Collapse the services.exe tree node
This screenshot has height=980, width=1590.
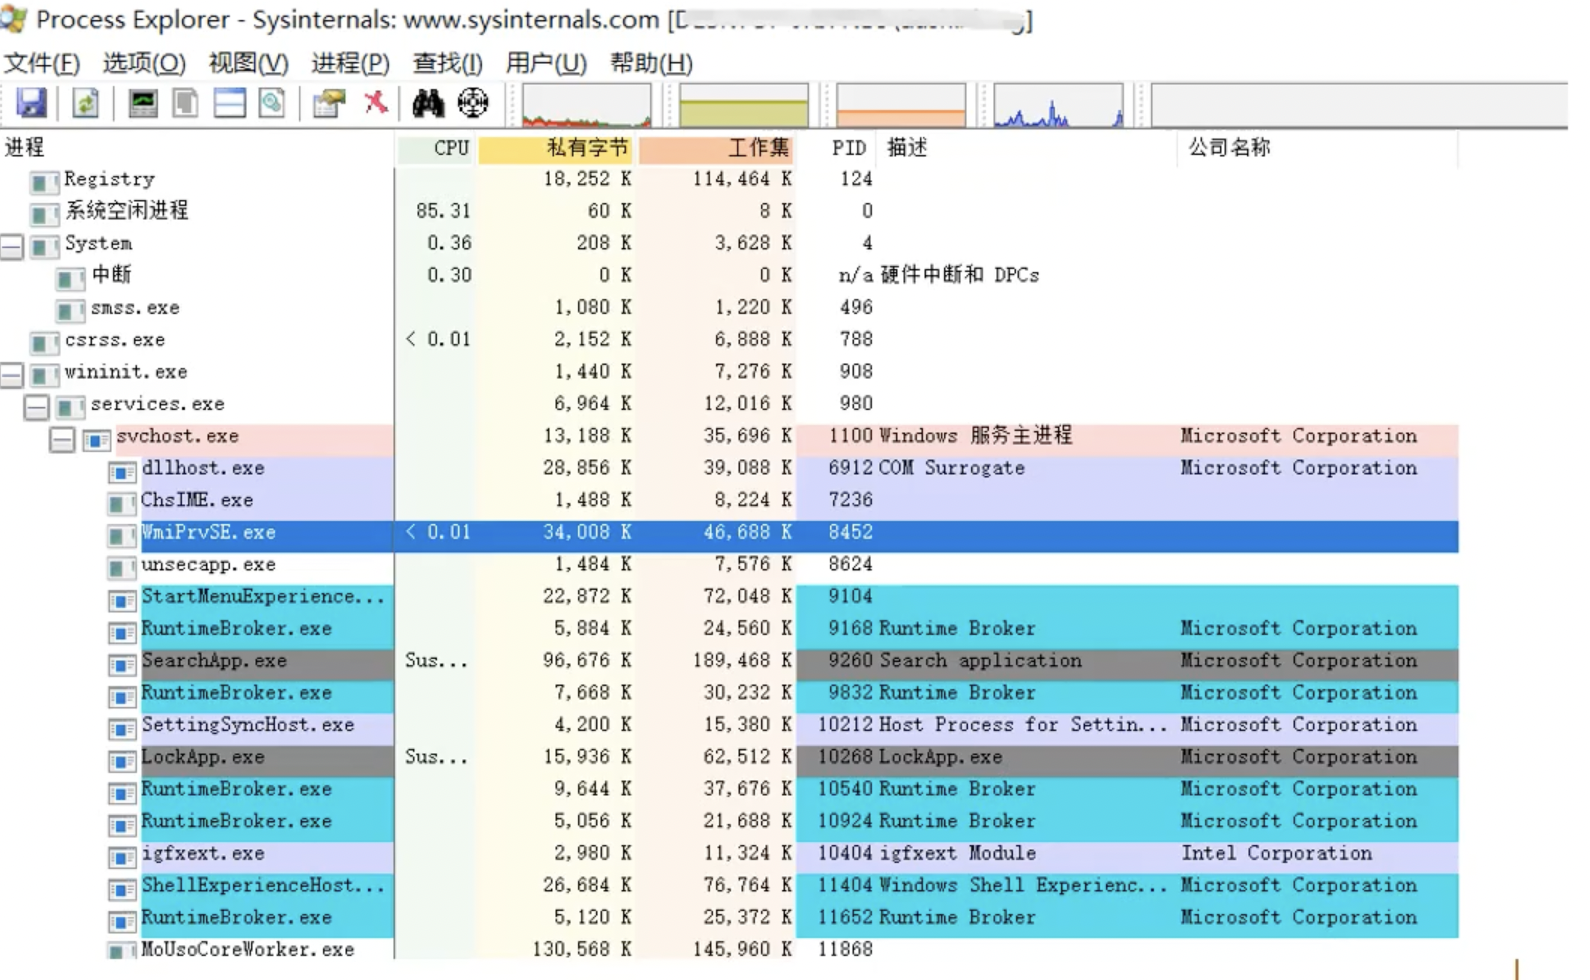point(37,407)
